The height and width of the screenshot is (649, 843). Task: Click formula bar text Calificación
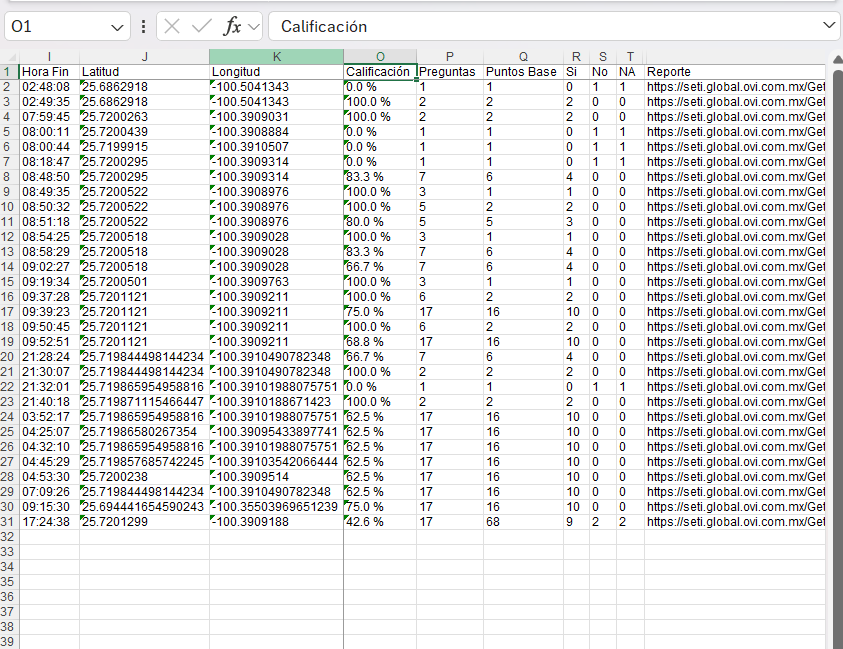(x=324, y=27)
